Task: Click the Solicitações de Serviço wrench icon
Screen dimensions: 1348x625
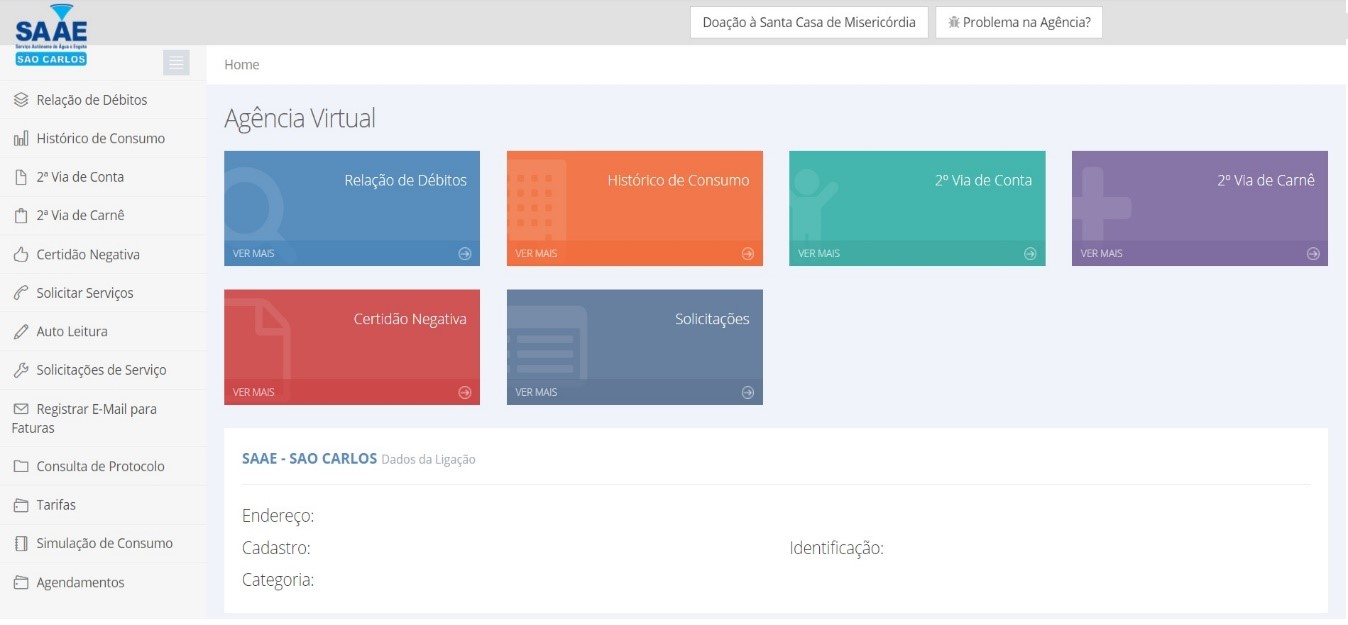Action: (x=21, y=370)
